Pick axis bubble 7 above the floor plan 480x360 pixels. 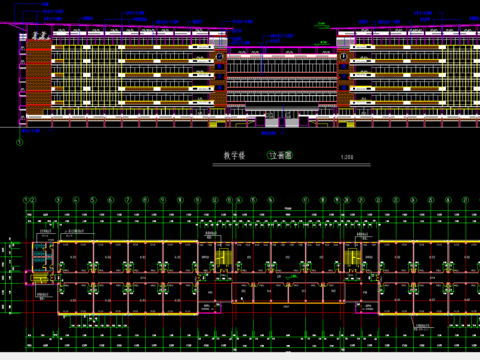click(x=128, y=200)
